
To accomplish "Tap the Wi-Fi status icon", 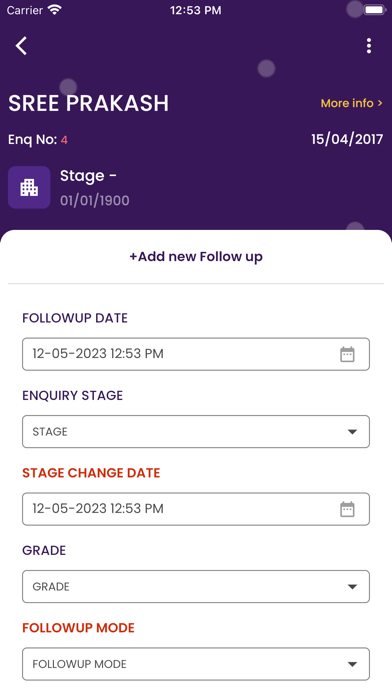I will click(x=54, y=10).
